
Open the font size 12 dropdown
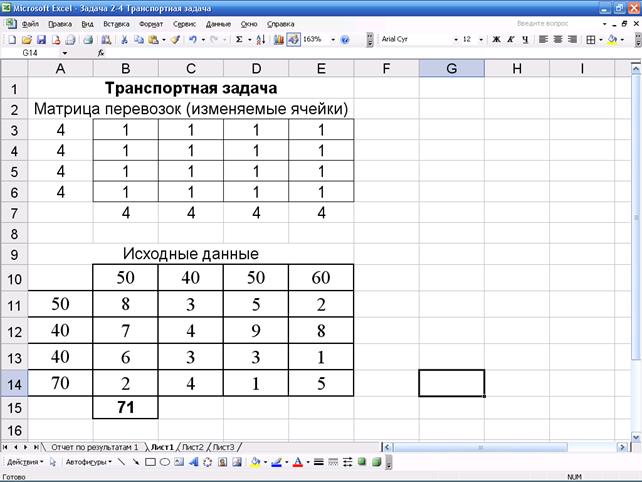481,40
